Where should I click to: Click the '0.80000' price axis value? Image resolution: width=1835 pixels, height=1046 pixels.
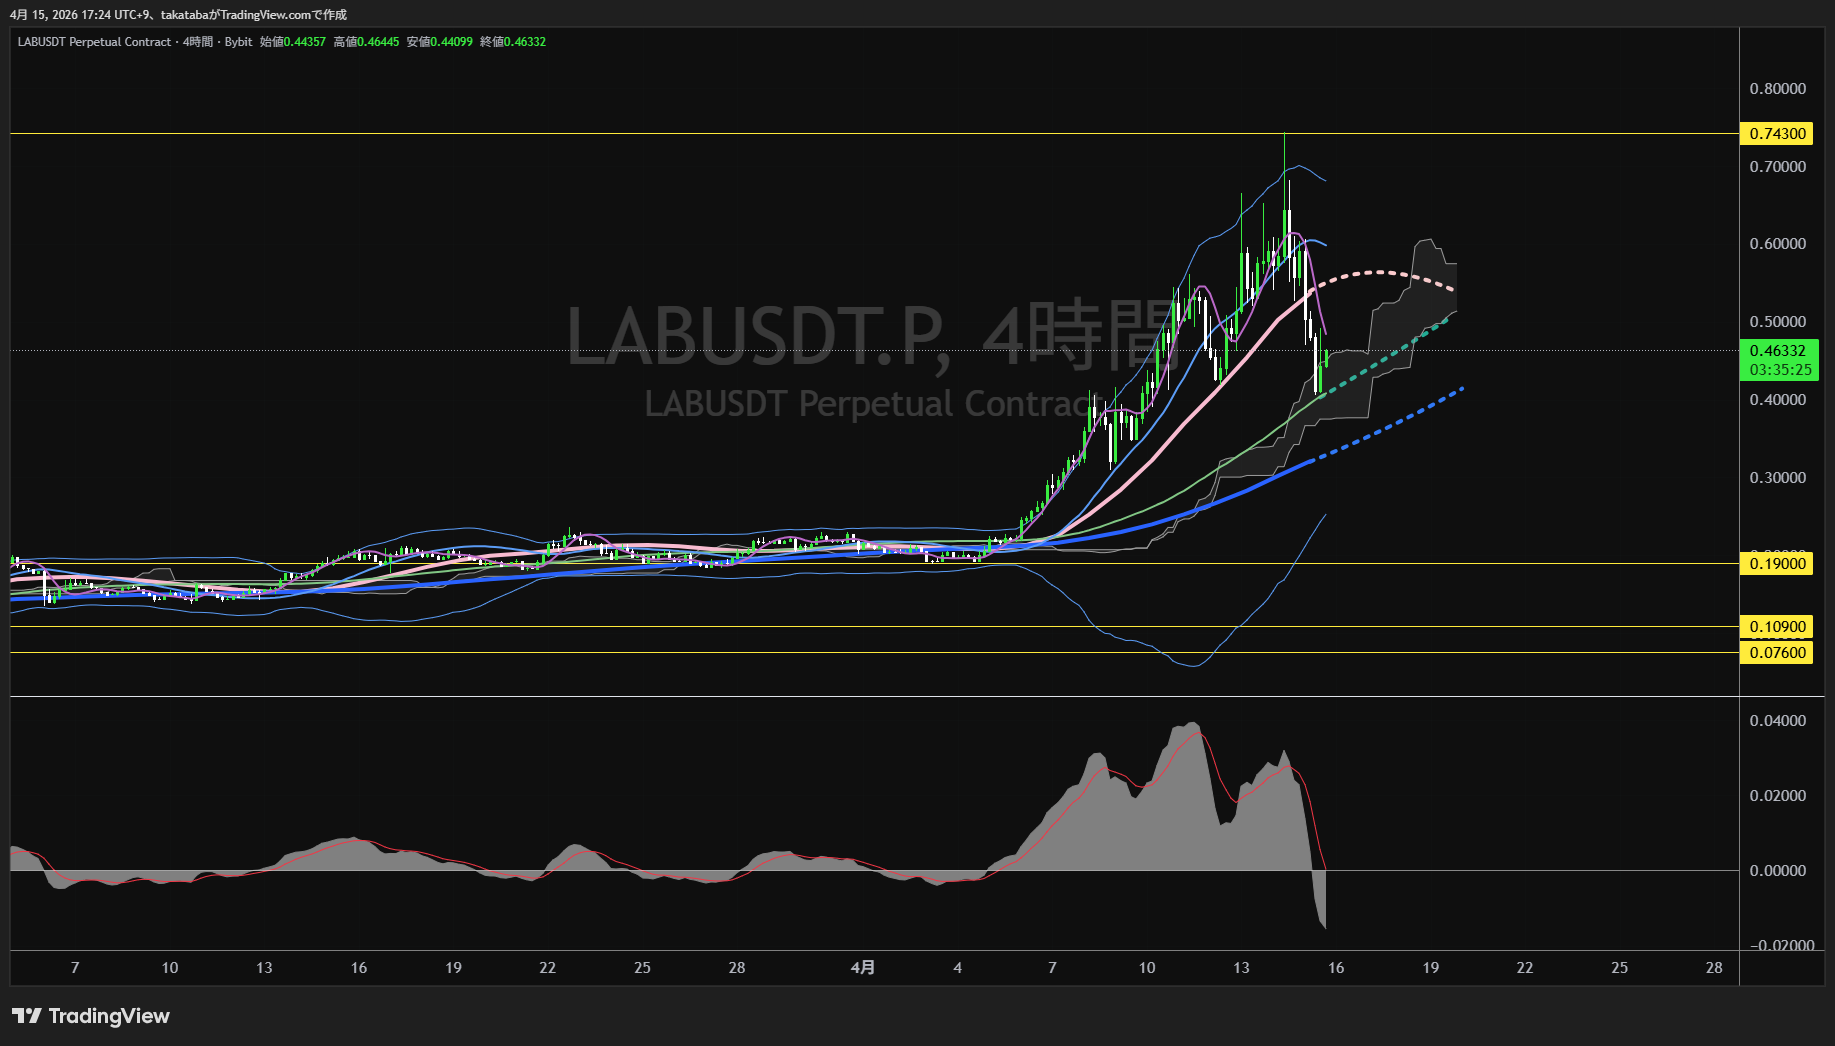1777,89
